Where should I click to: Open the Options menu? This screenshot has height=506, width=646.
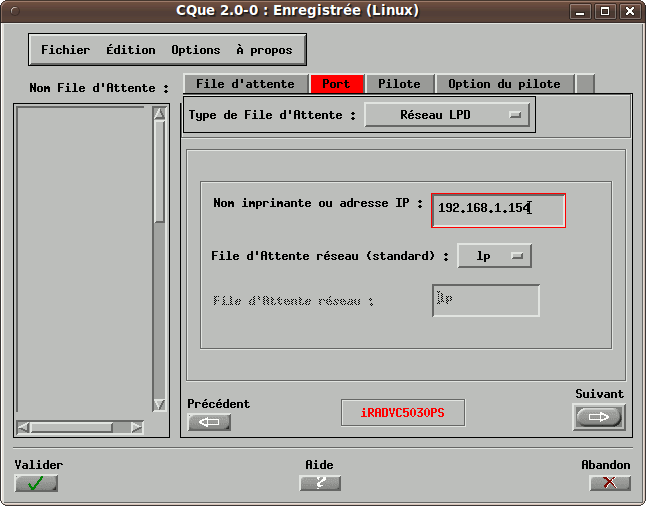pos(195,49)
